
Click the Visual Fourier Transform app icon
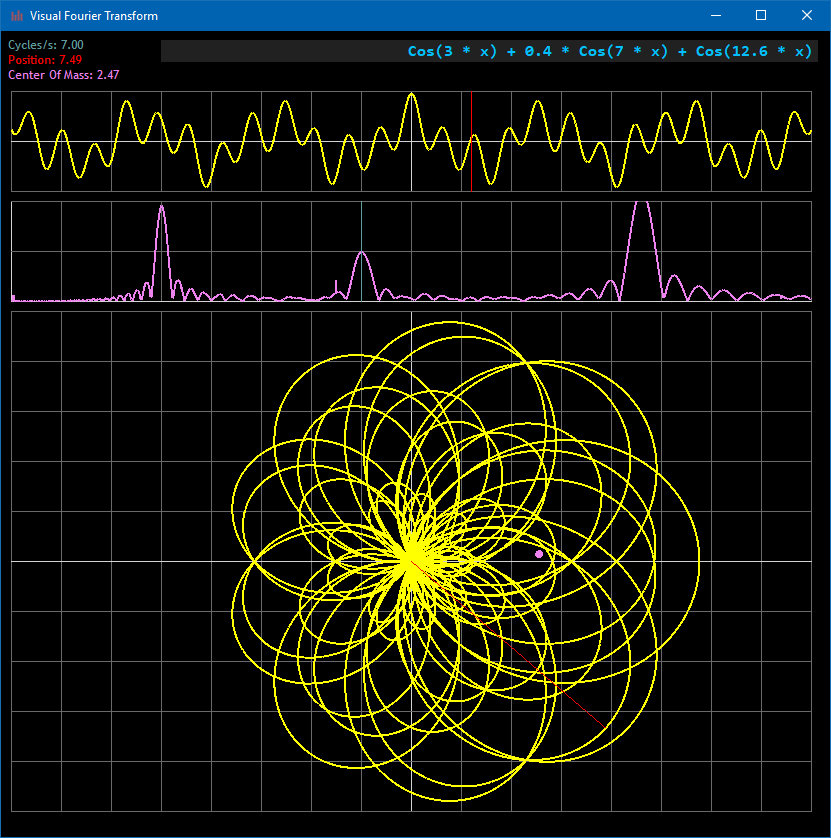click(x=17, y=16)
